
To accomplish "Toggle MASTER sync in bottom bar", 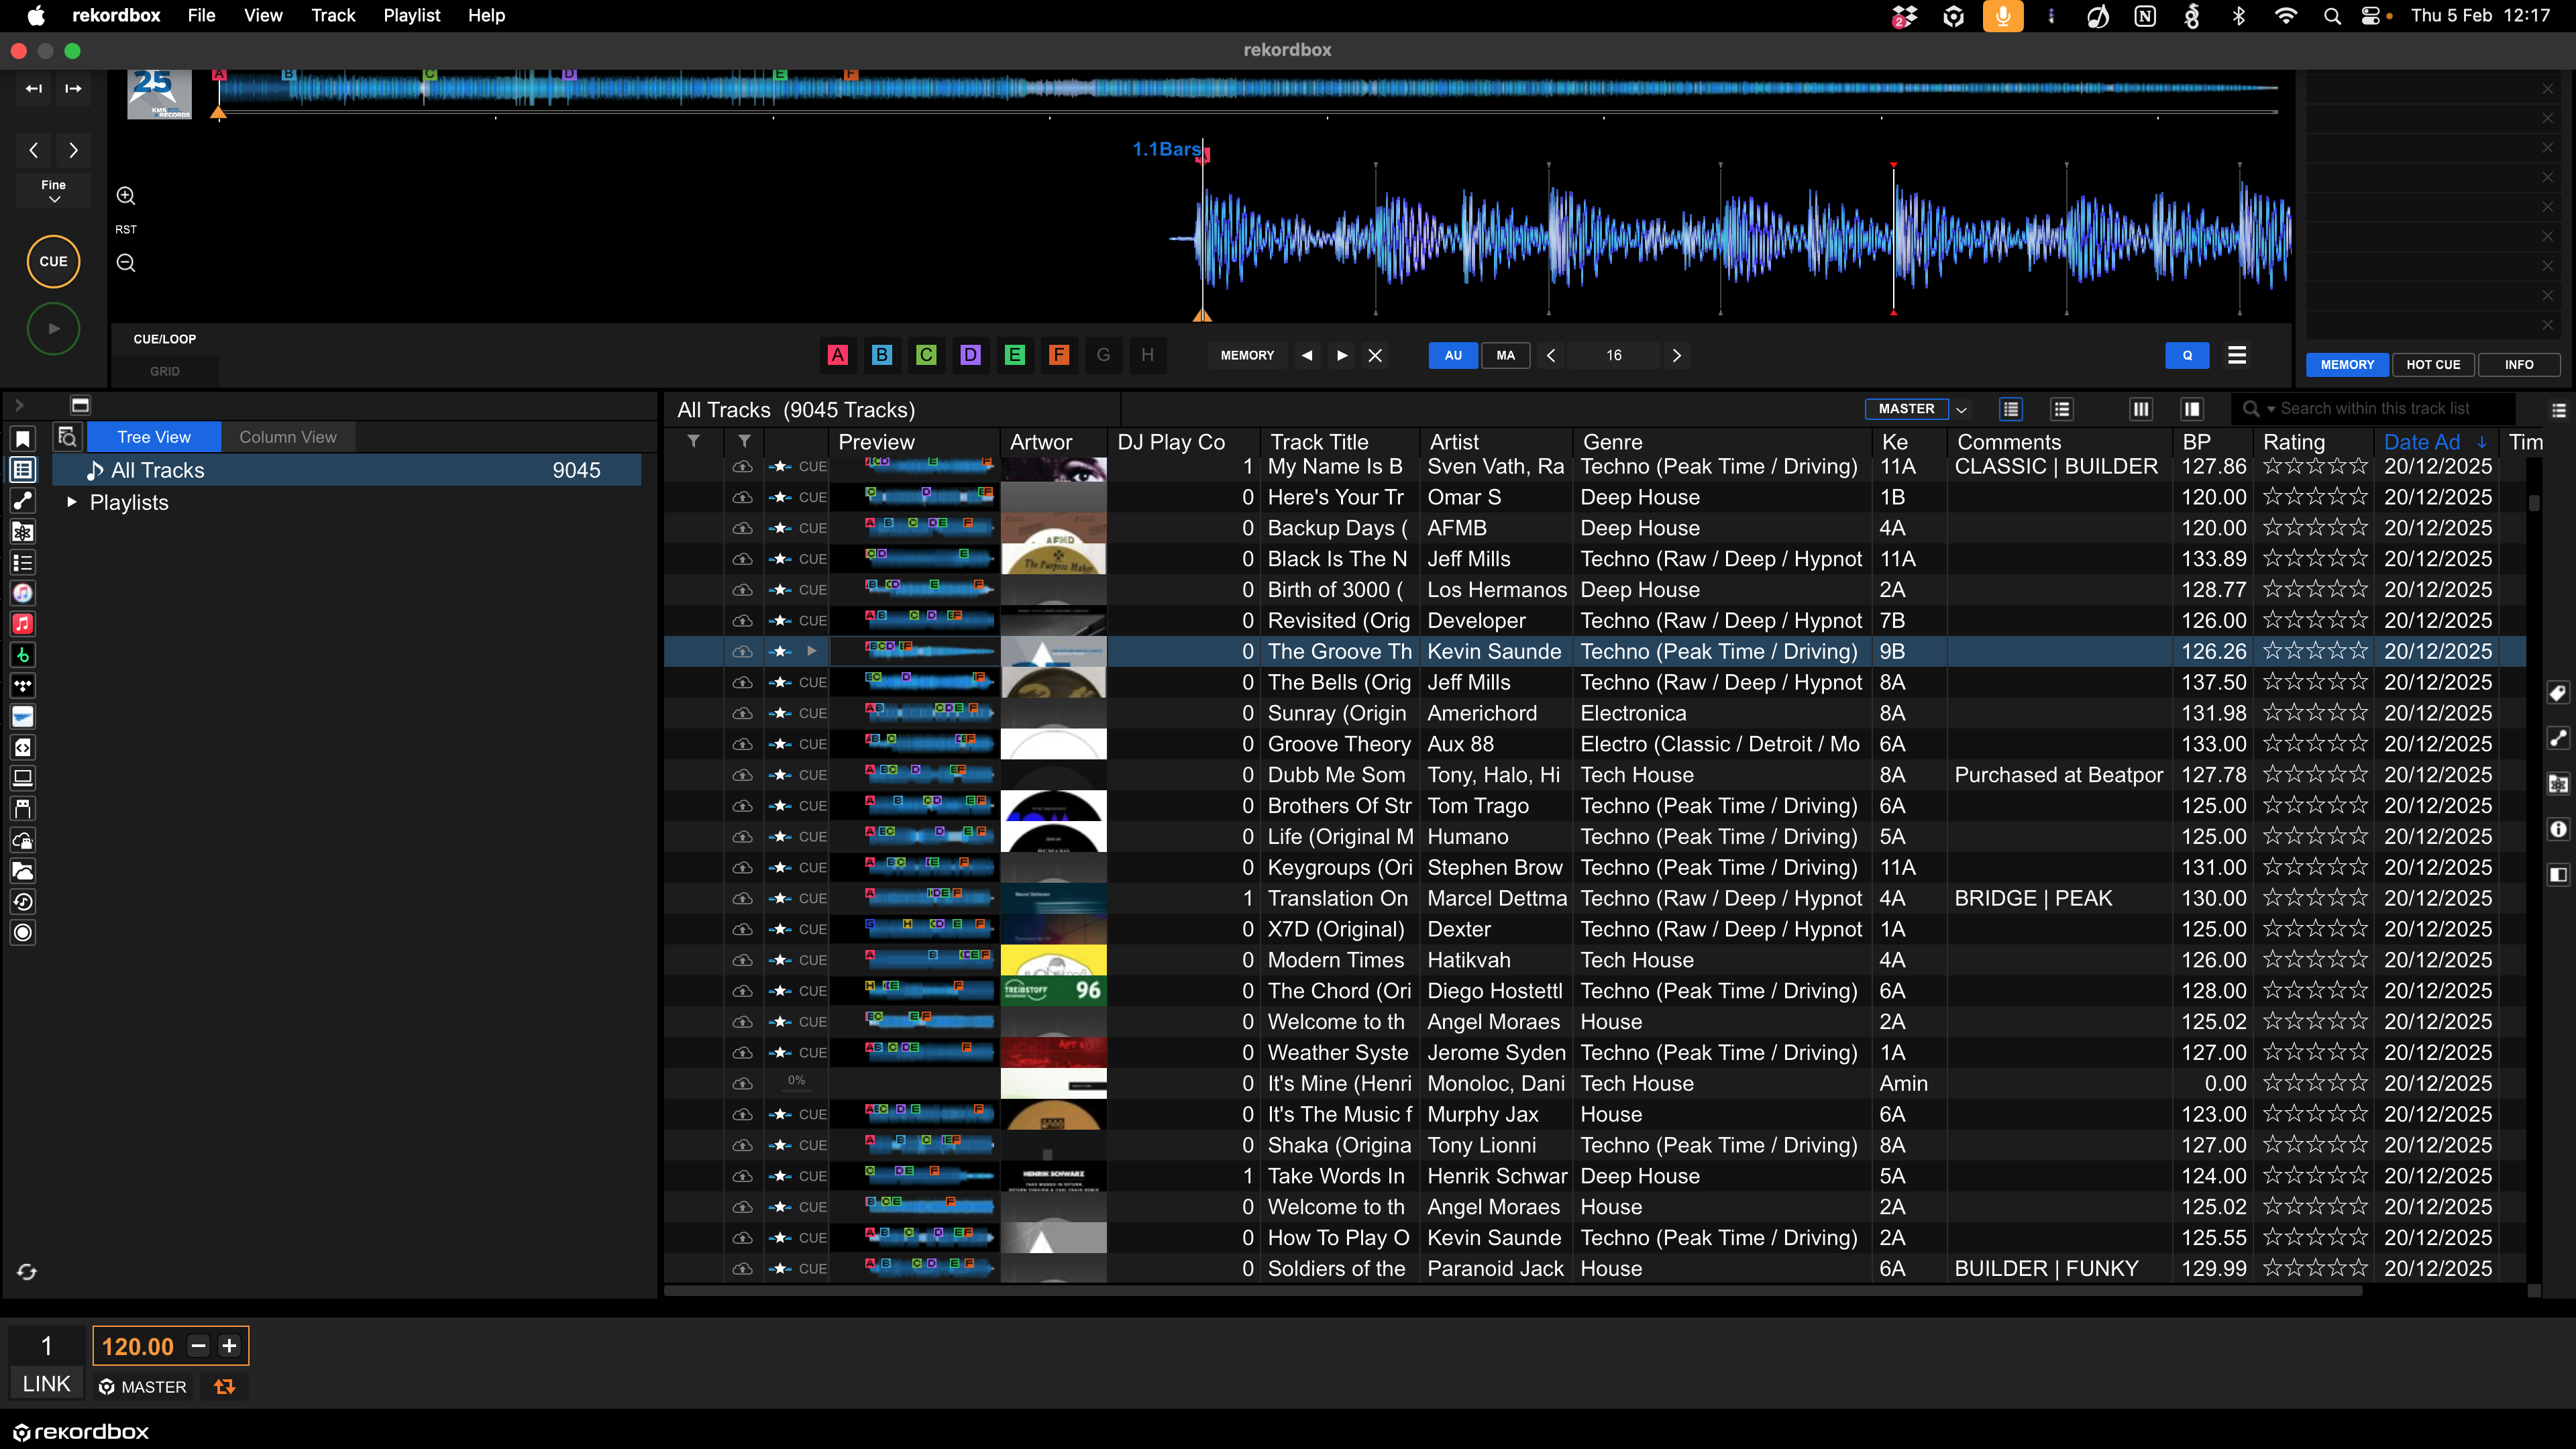I will point(142,1387).
